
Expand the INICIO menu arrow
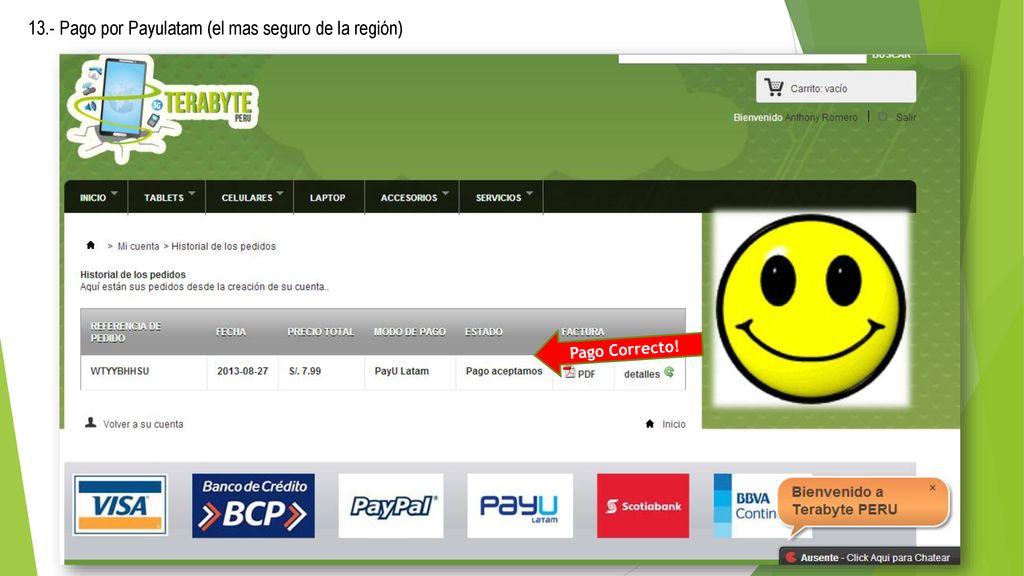point(114,193)
